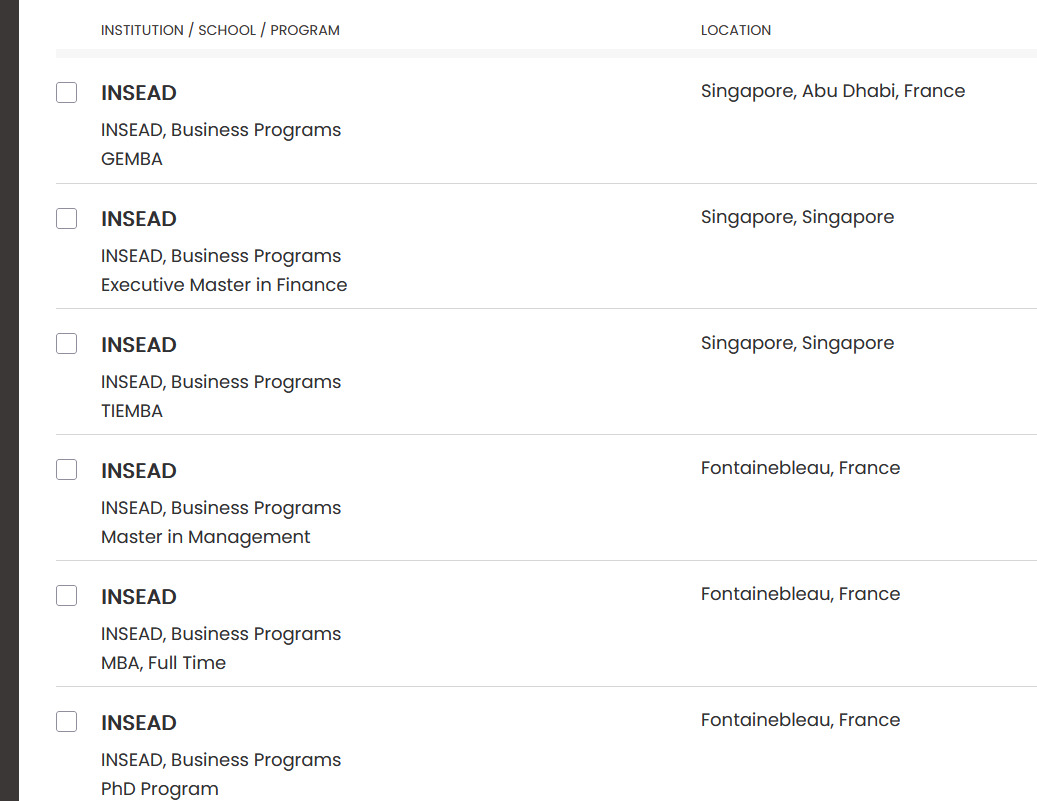Viewport: 1037px width, 801px height.
Task: Click the INSEAD title of the TIEMBA row
Action: coord(138,345)
